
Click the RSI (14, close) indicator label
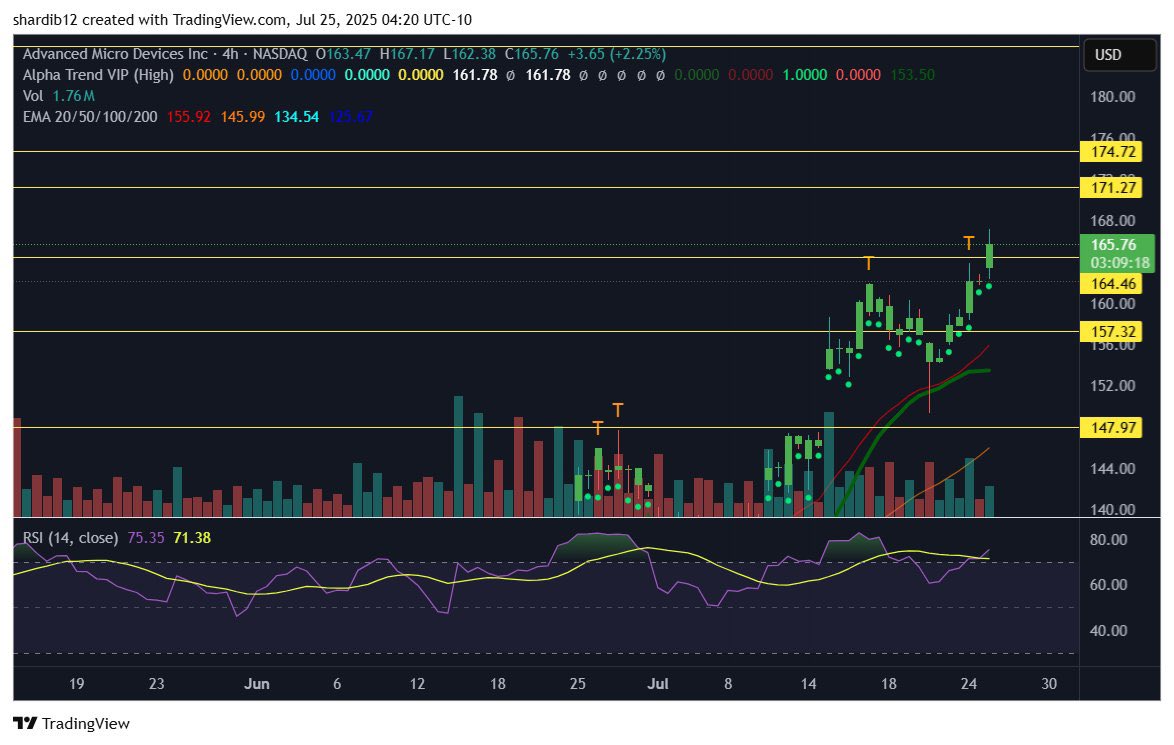pos(70,538)
